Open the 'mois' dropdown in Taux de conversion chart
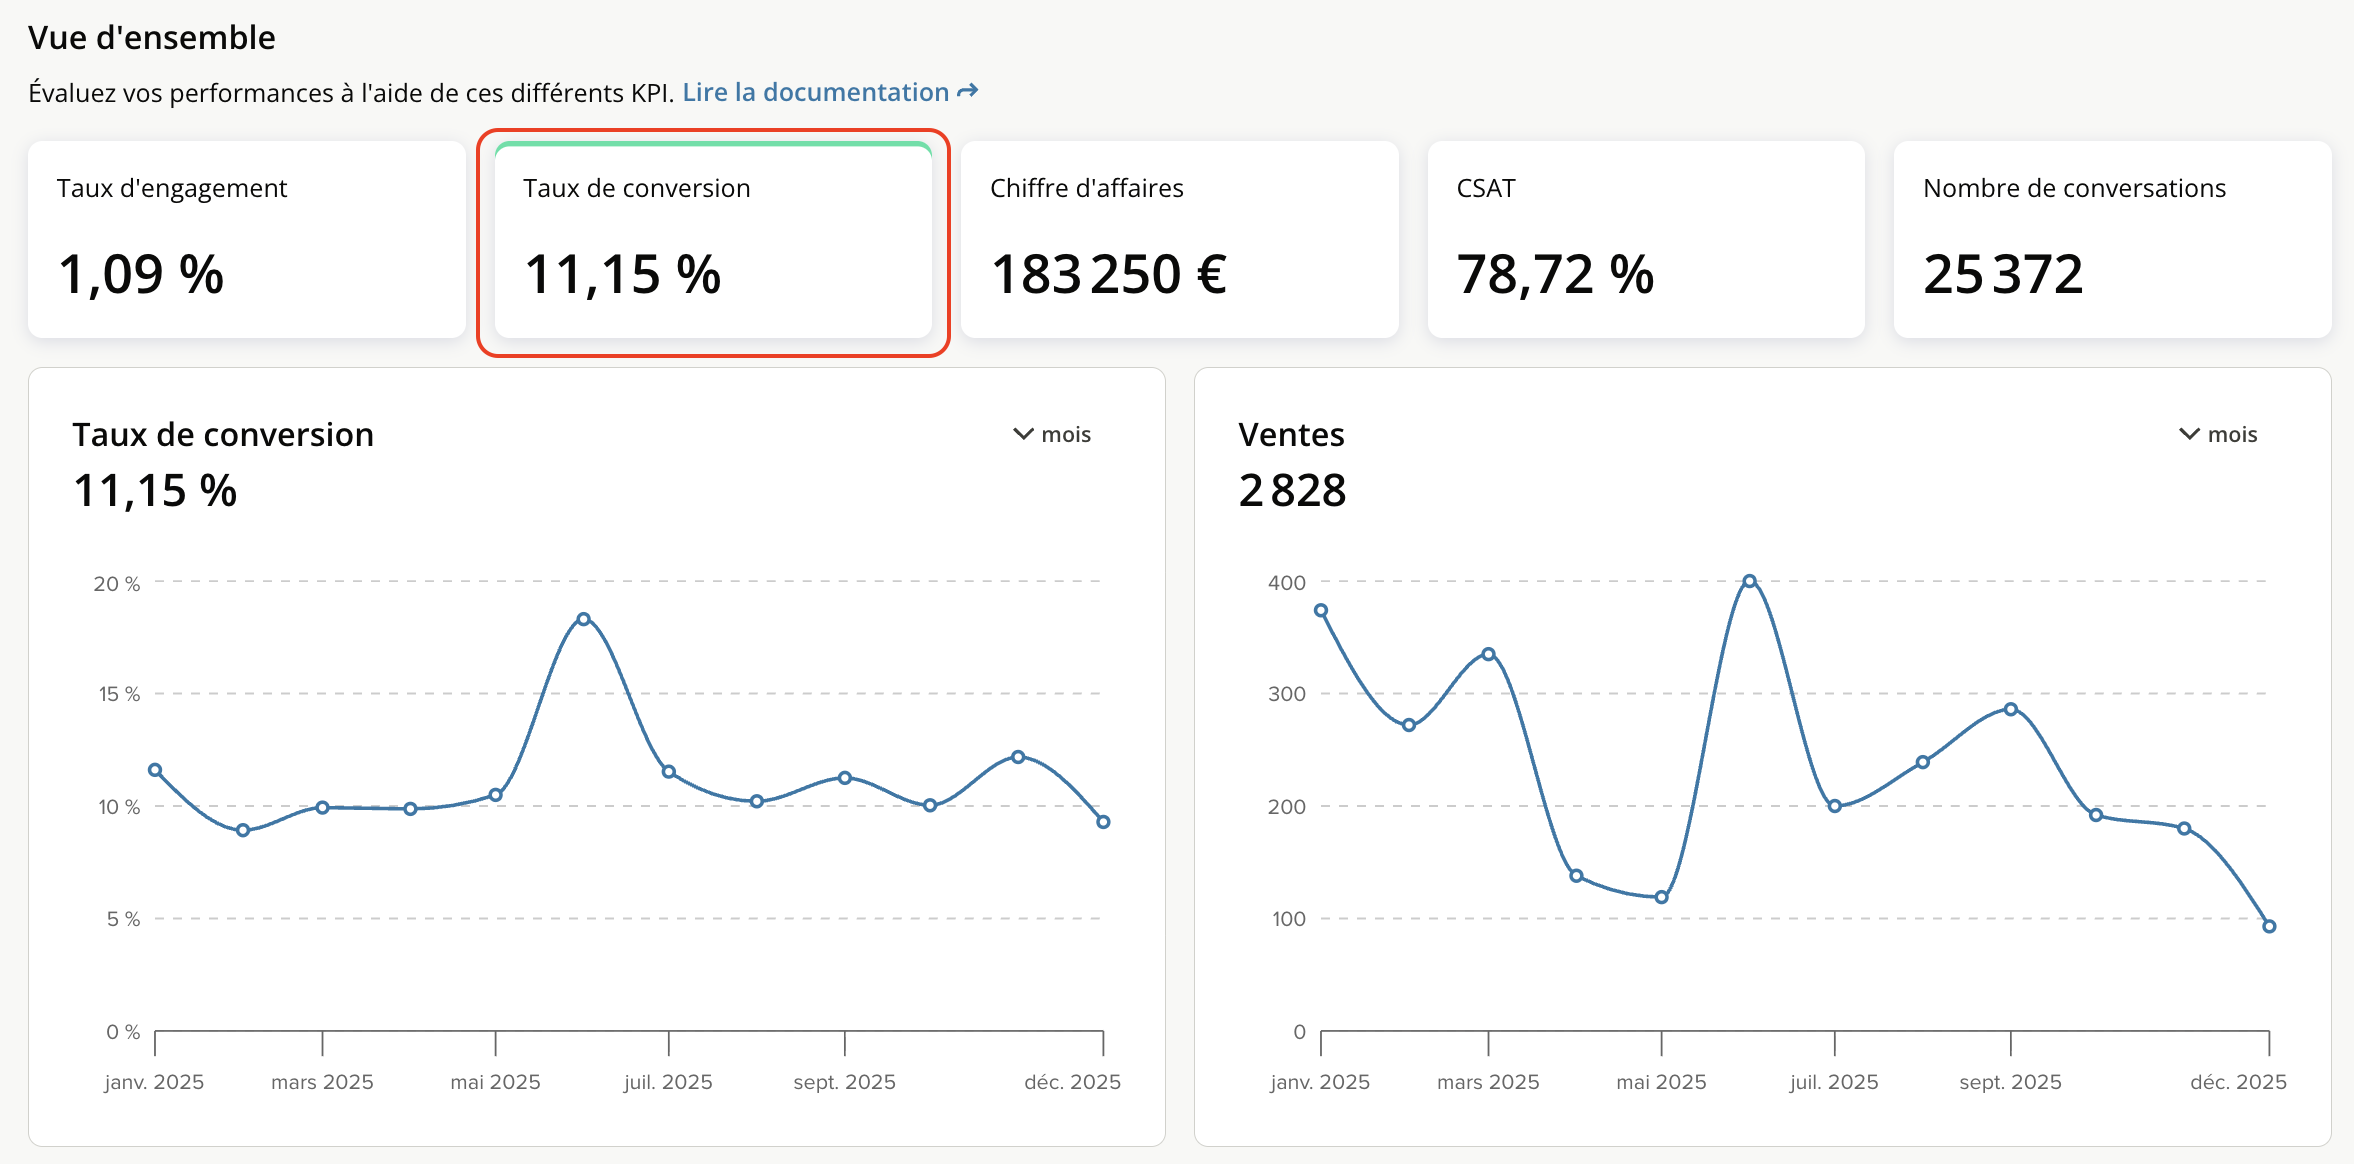Screen dimensions: 2354x1164 point(1064,434)
